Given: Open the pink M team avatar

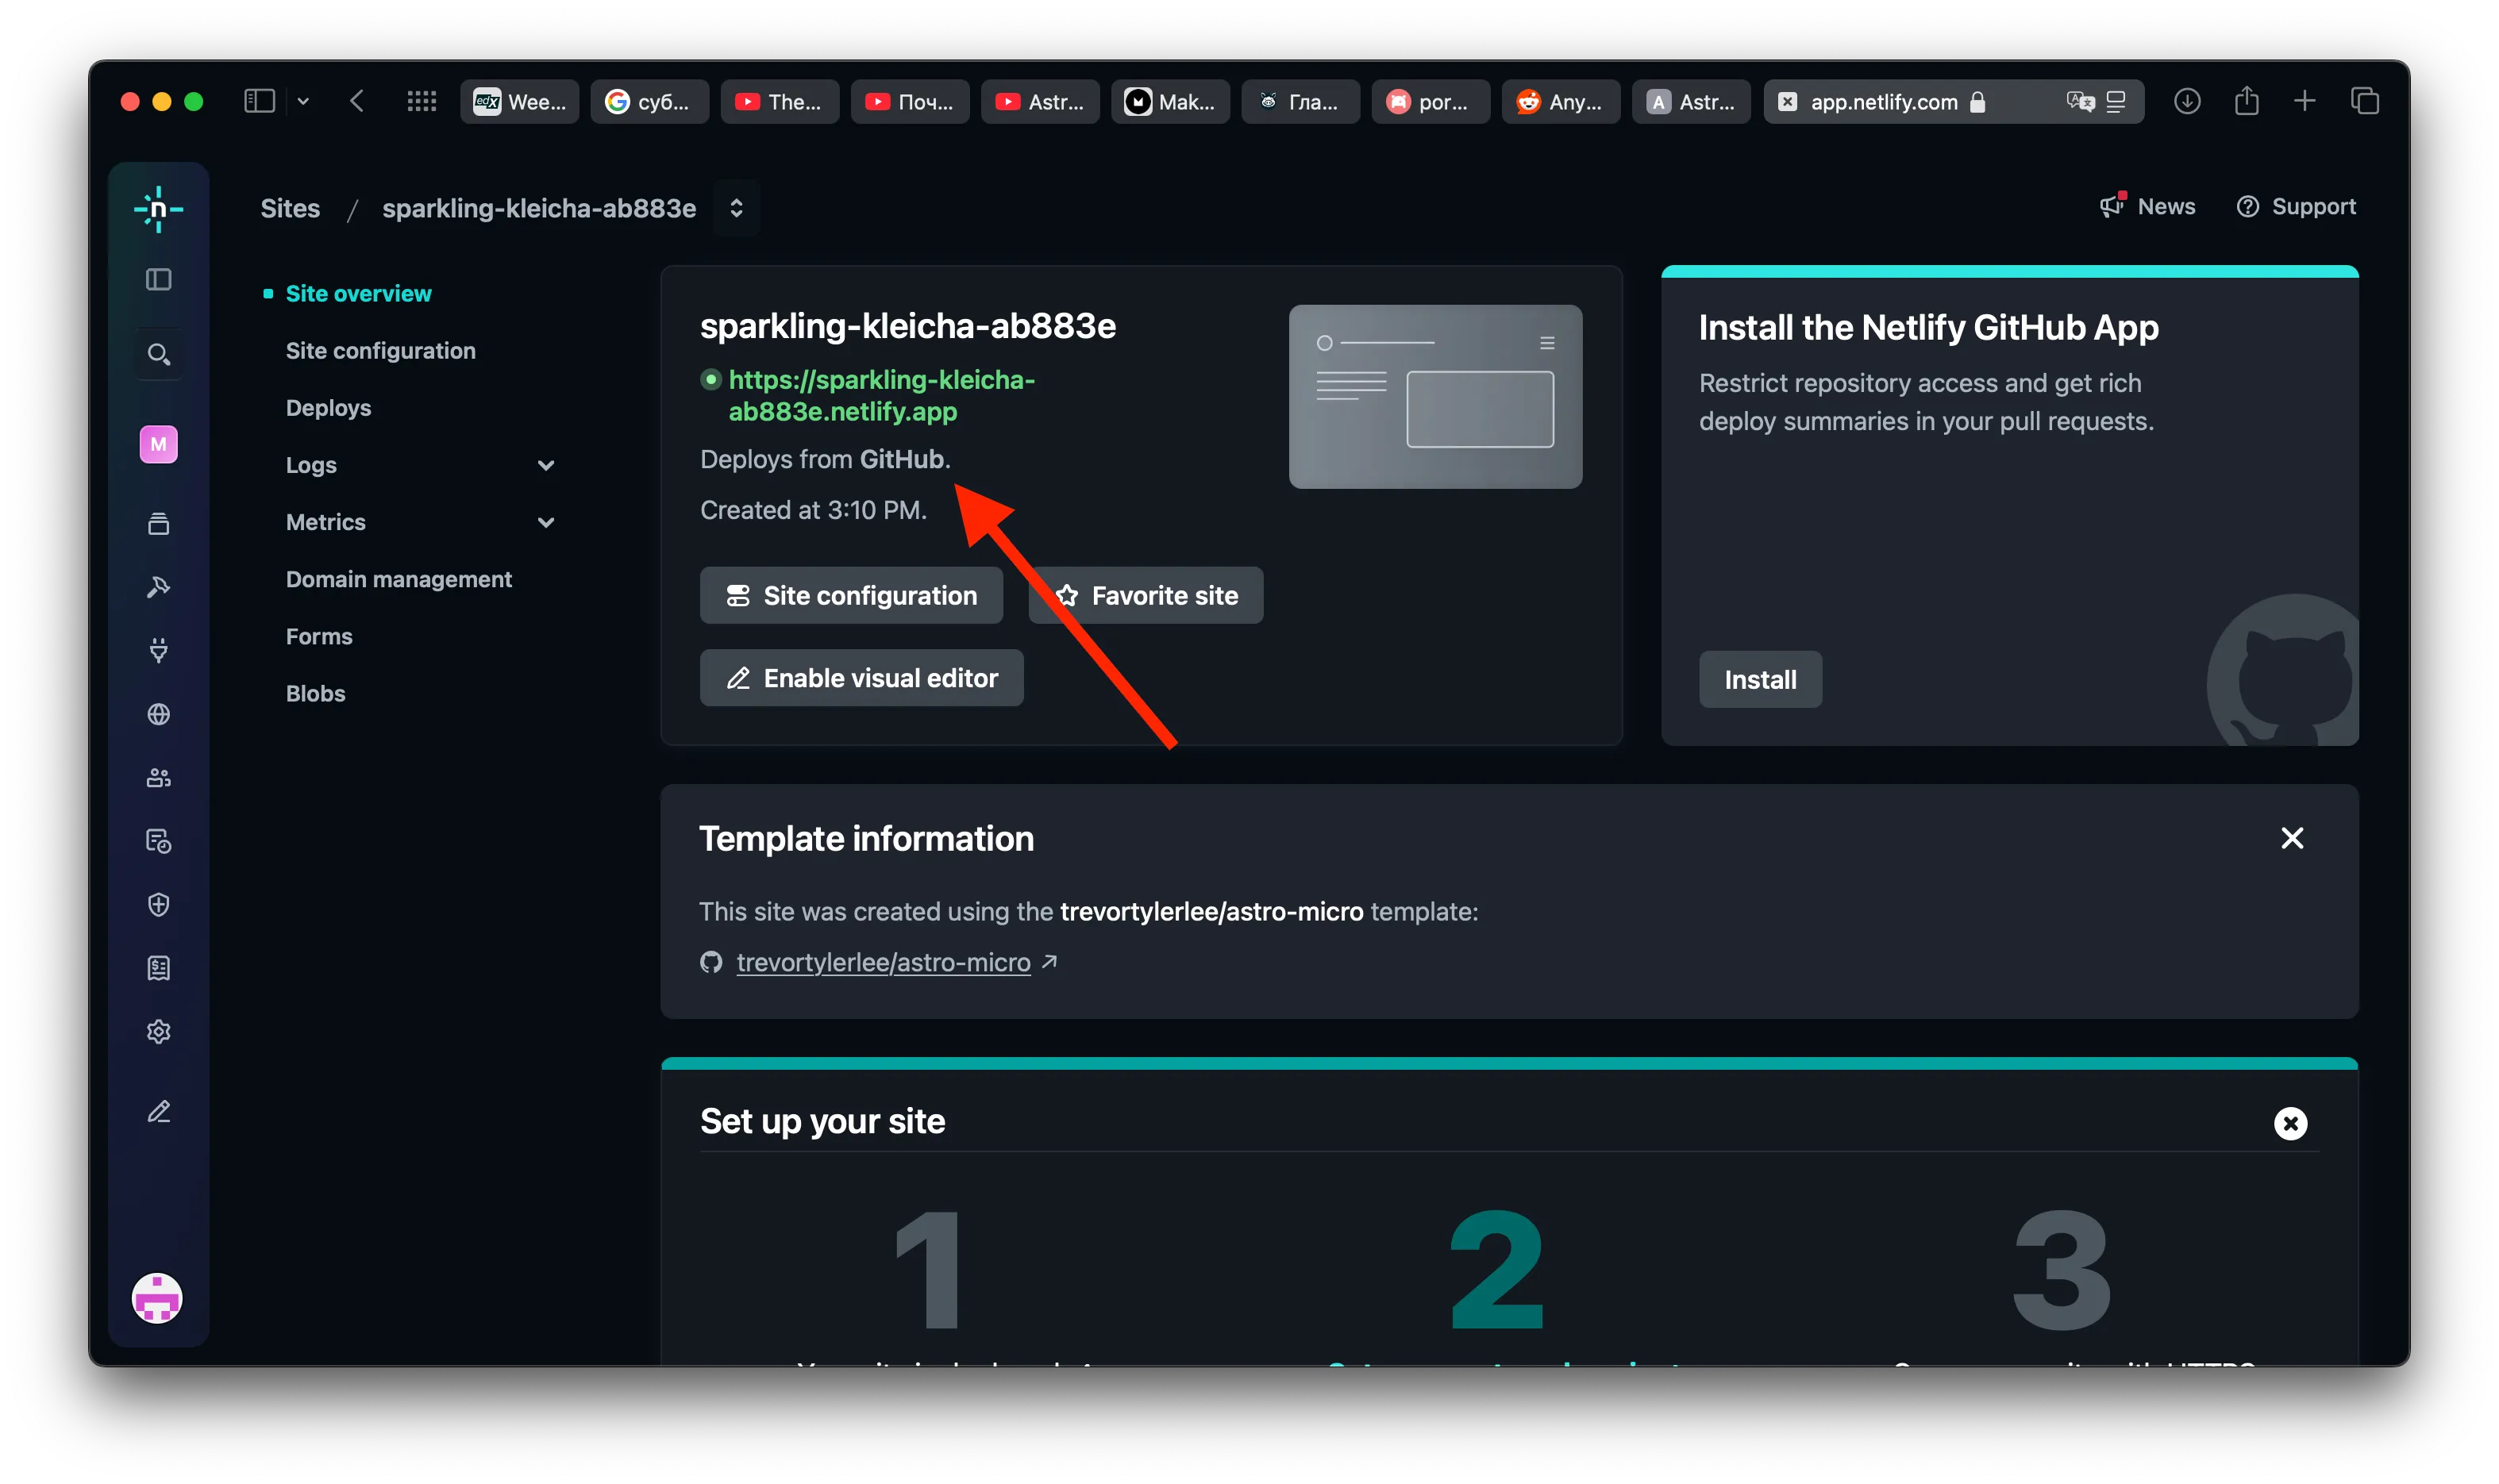Looking at the screenshot, I should 158,444.
